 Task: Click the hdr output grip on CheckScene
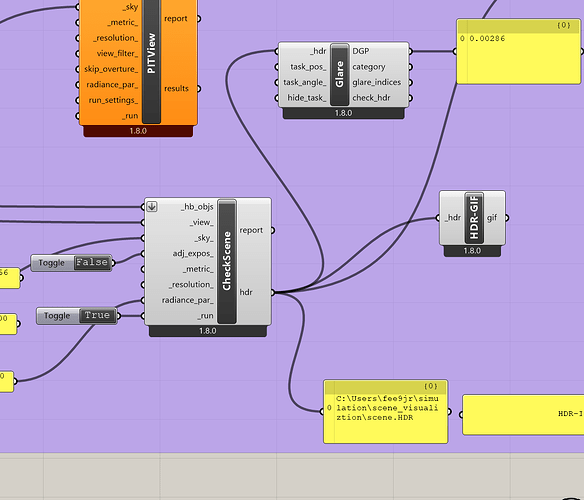(x=273, y=292)
